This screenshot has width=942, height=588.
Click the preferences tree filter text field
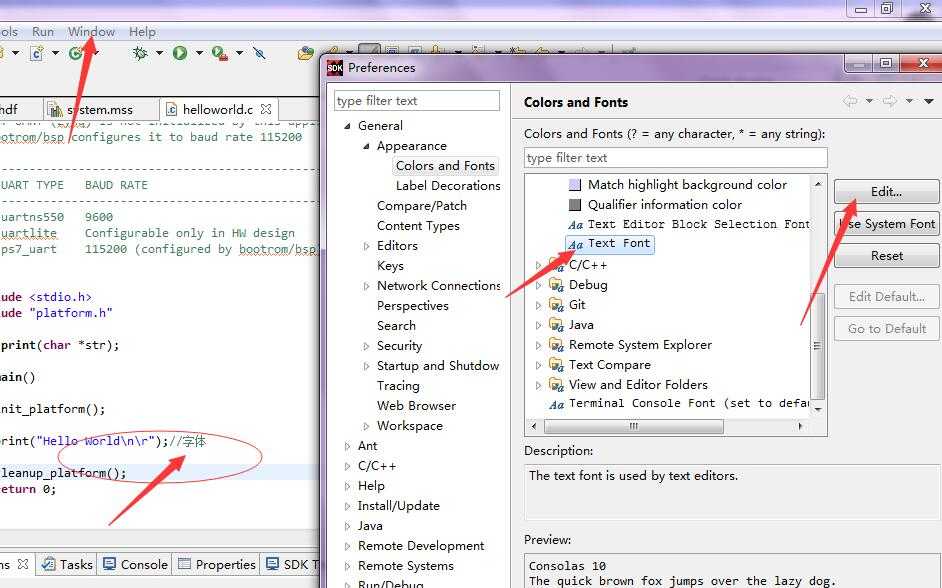click(x=416, y=101)
